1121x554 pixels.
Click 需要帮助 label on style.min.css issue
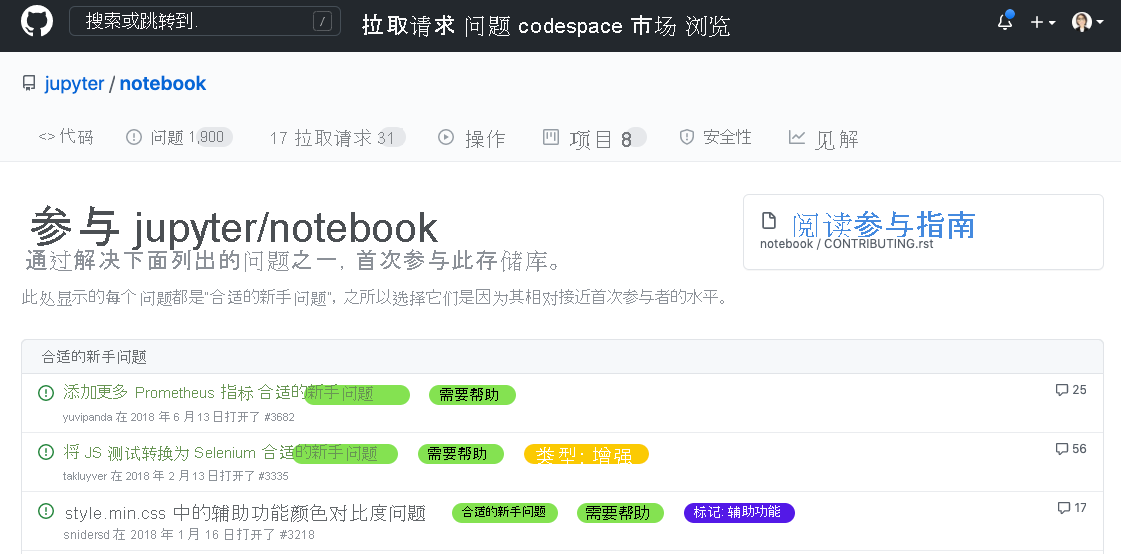coord(621,513)
